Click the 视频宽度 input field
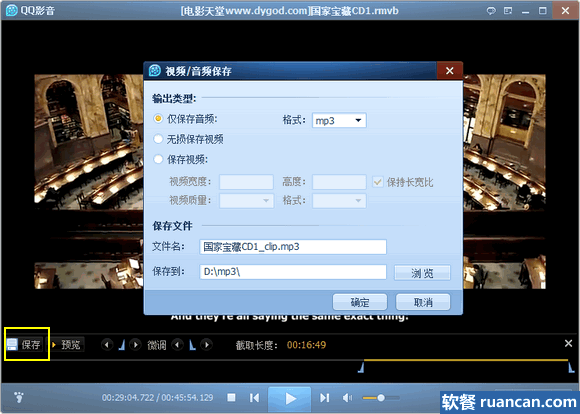580x414 pixels. pyautogui.click(x=246, y=182)
